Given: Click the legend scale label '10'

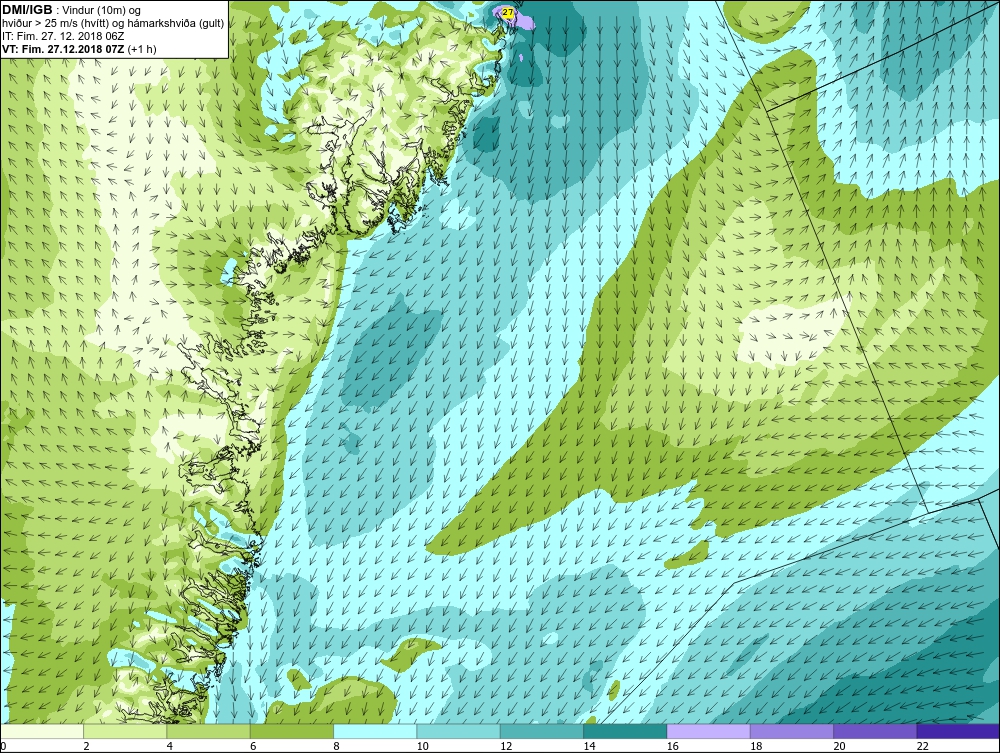Looking at the screenshot, I should [422, 746].
